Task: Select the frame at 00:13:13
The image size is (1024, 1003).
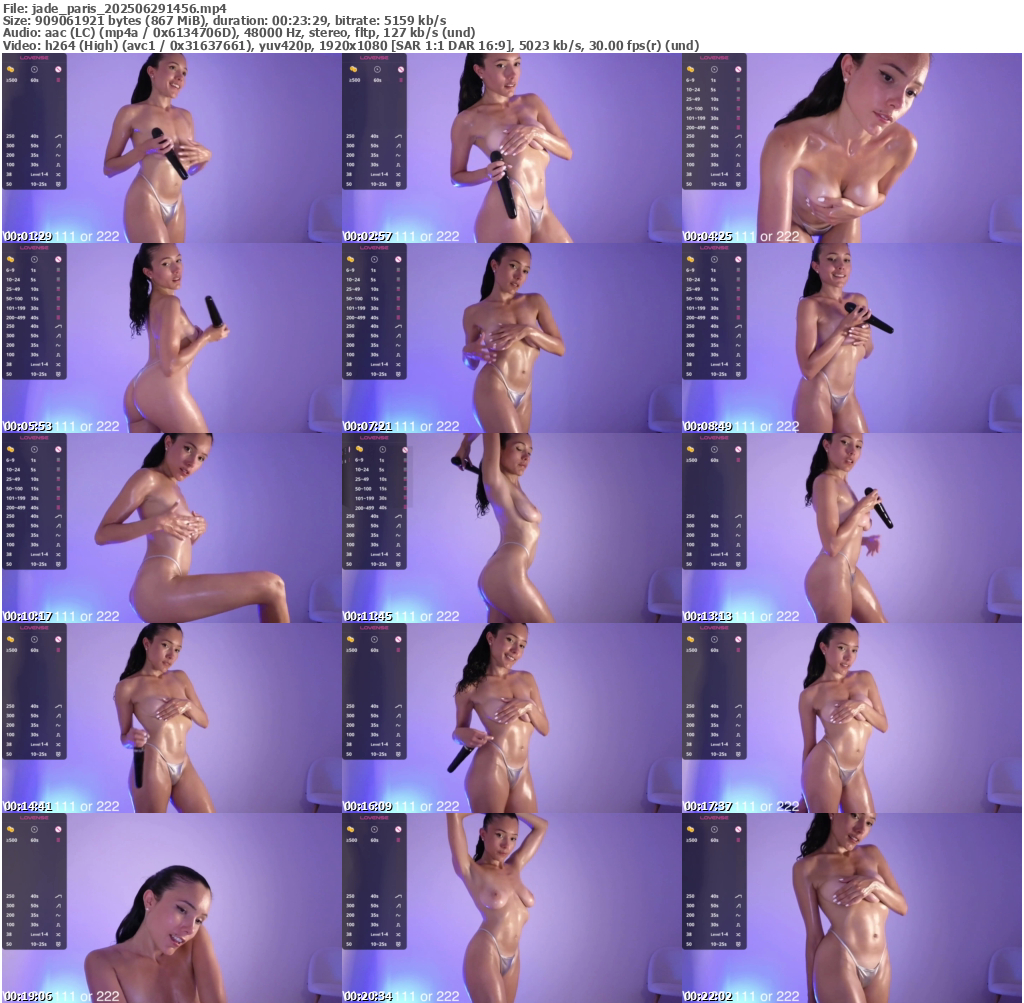Action: click(x=851, y=528)
